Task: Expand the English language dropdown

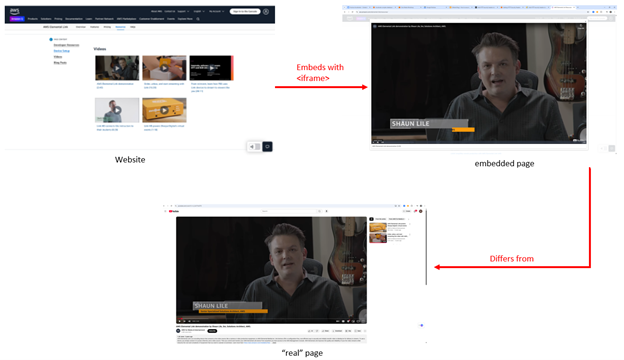Action: (x=199, y=12)
